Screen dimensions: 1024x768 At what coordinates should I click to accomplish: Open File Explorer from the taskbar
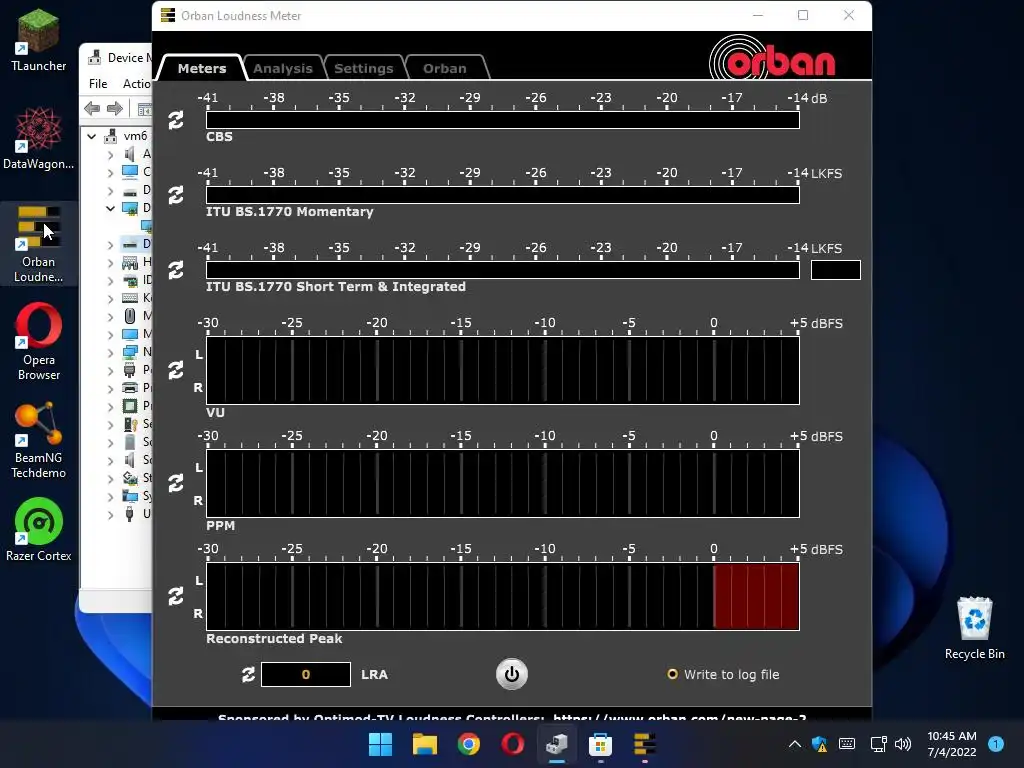pos(424,744)
